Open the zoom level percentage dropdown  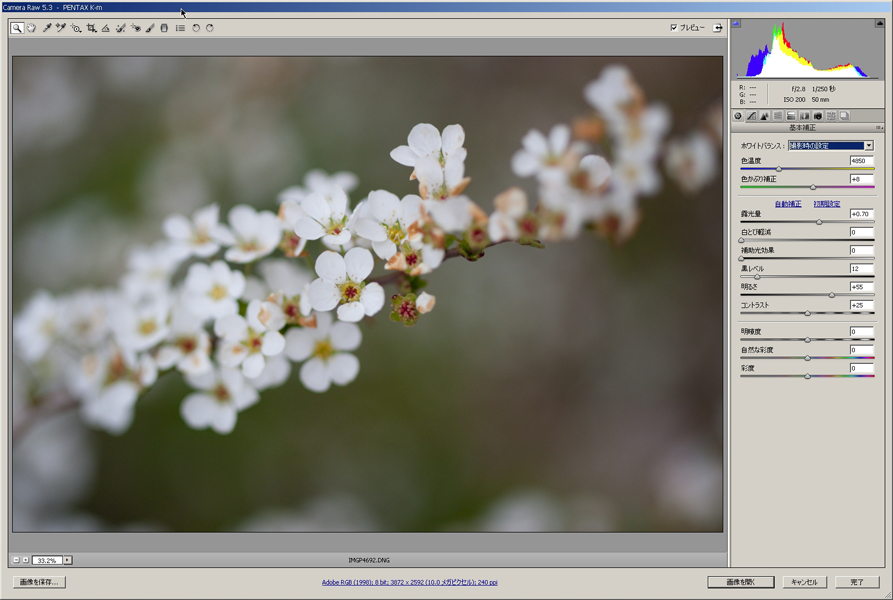[x=66, y=561]
